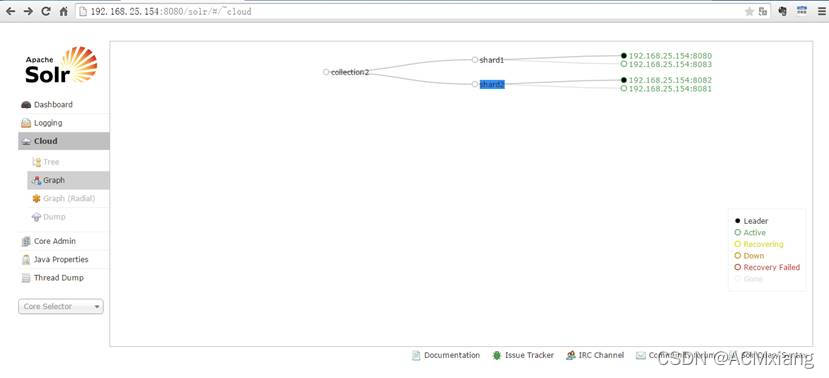Click the Thread Dump icon

(26, 278)
